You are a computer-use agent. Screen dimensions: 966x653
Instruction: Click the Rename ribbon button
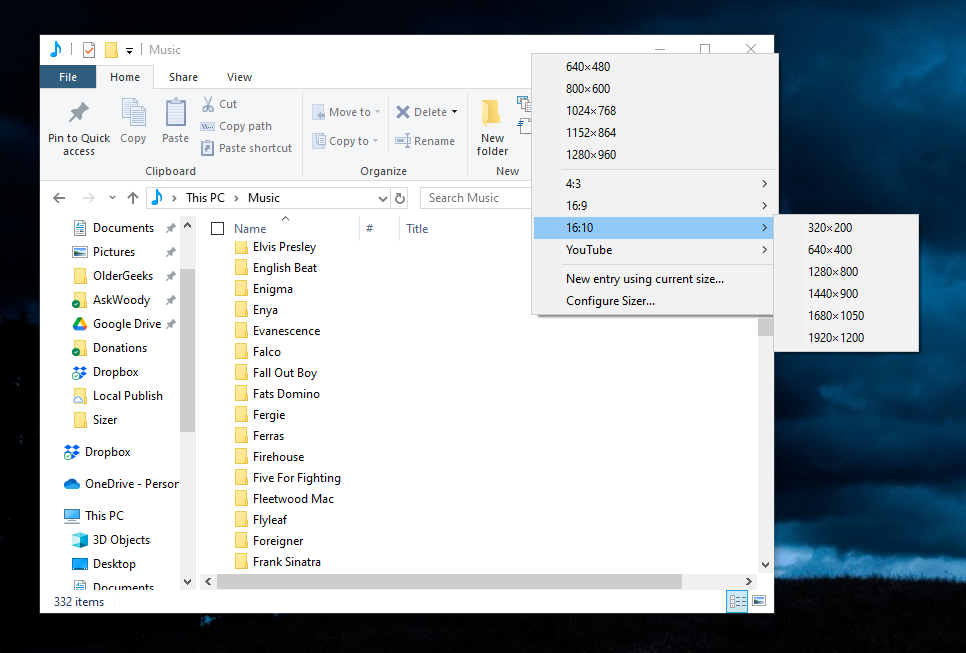tap(425, 141)
